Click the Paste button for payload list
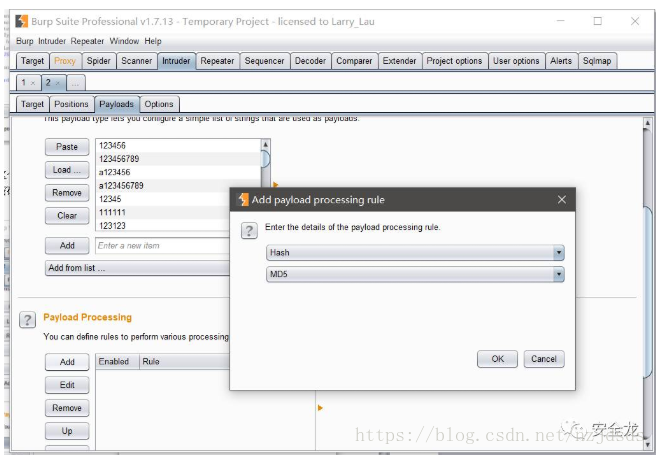The height and width of the screenshot is (455, 656). 67,147
